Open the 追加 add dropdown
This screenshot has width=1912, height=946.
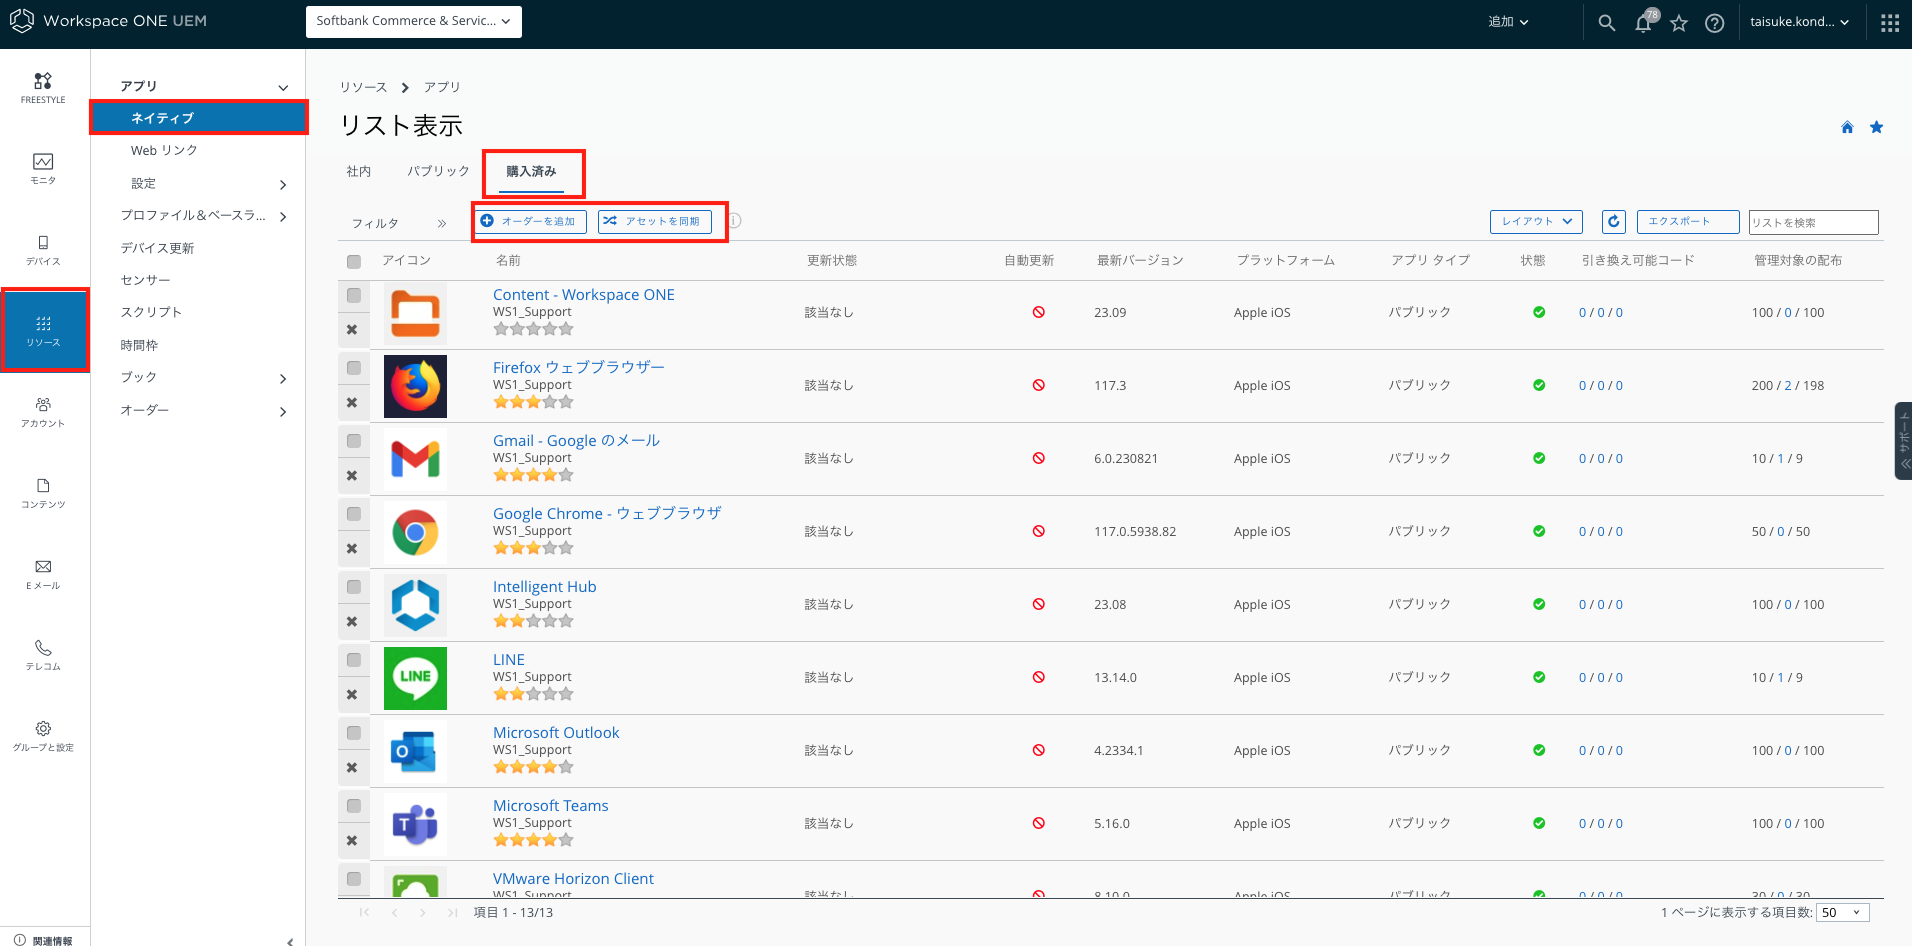click(x=1508, y=22)
